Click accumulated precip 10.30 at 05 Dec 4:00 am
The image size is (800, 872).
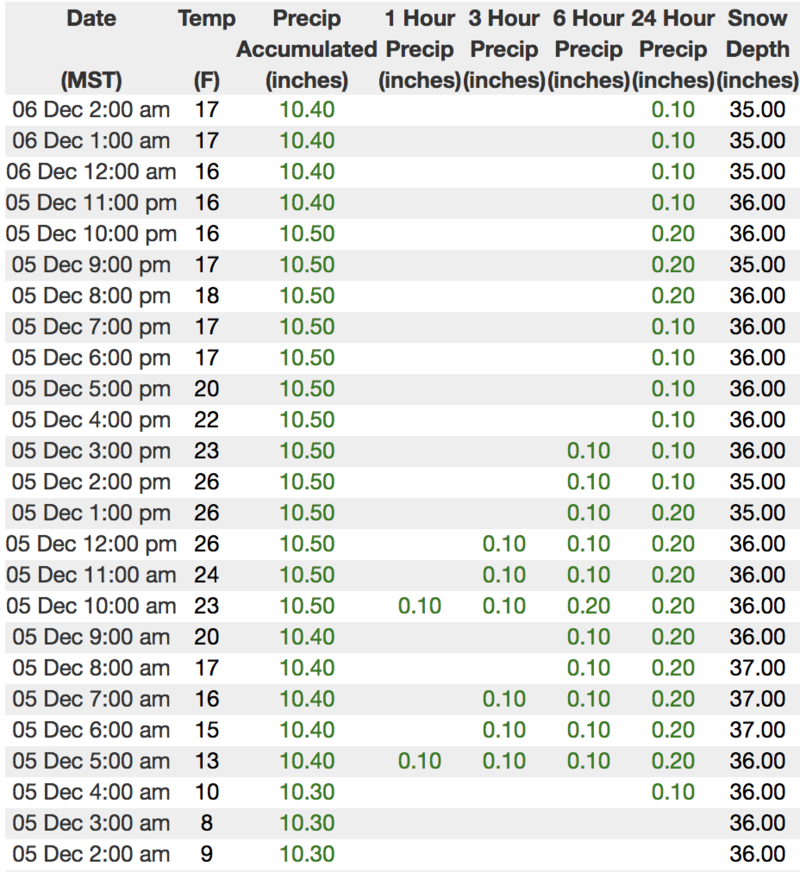(x=307, y=792)
